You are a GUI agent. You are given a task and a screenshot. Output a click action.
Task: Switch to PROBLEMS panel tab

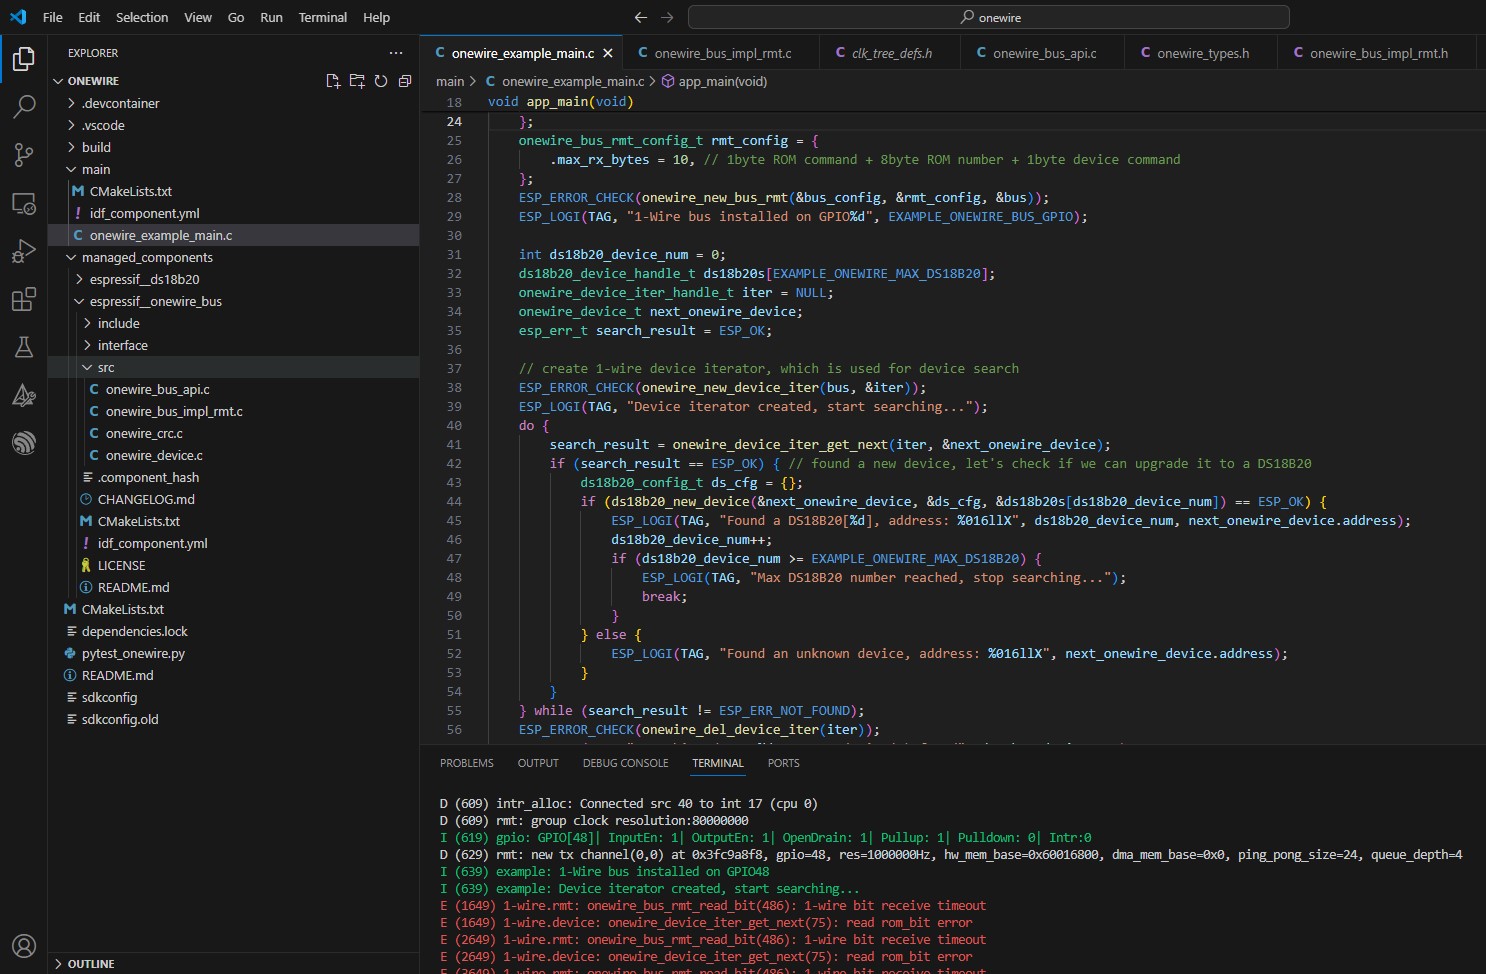point(467,763)
